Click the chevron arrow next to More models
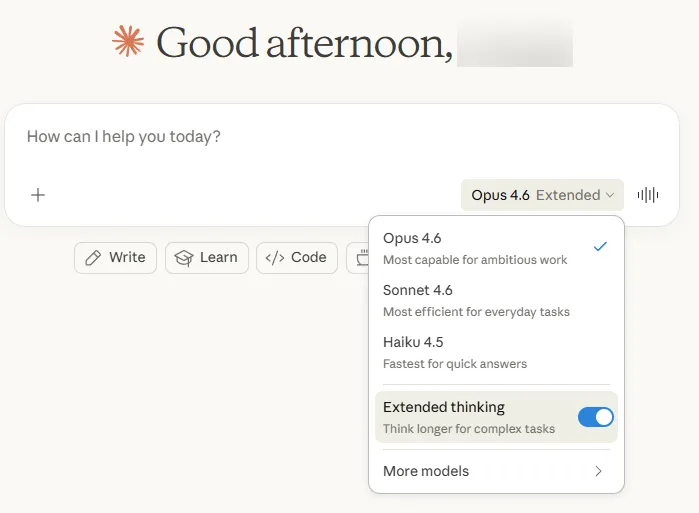 point(598,471)
